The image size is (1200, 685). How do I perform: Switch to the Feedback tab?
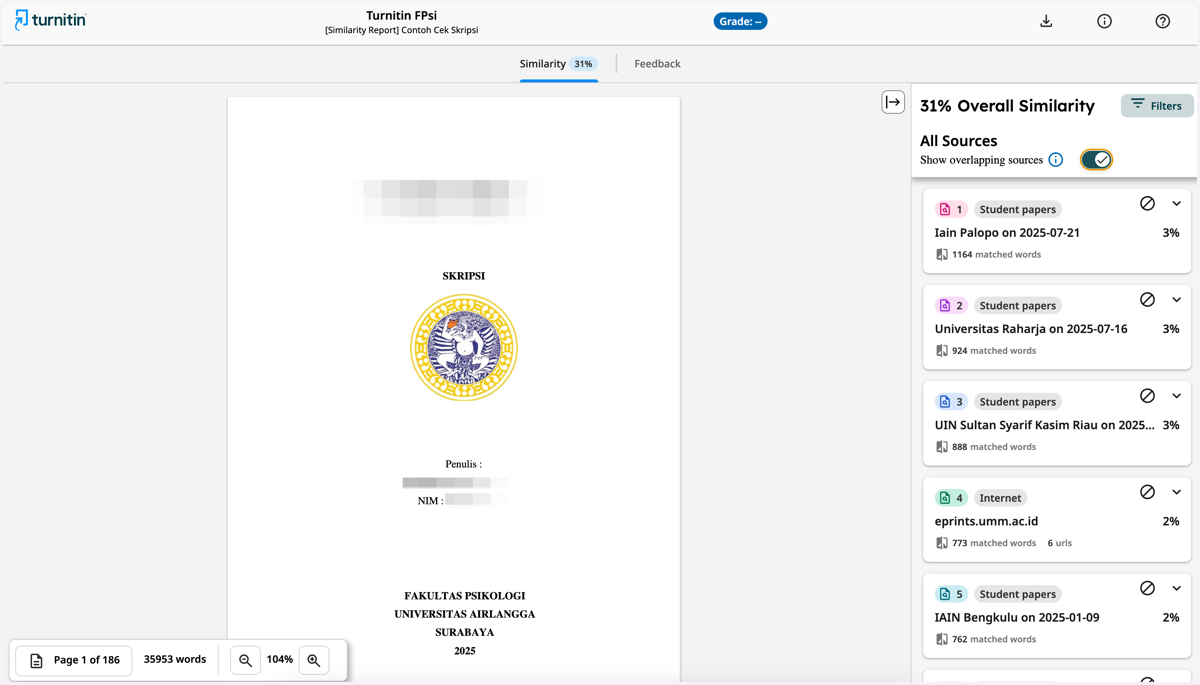point(657,64)
